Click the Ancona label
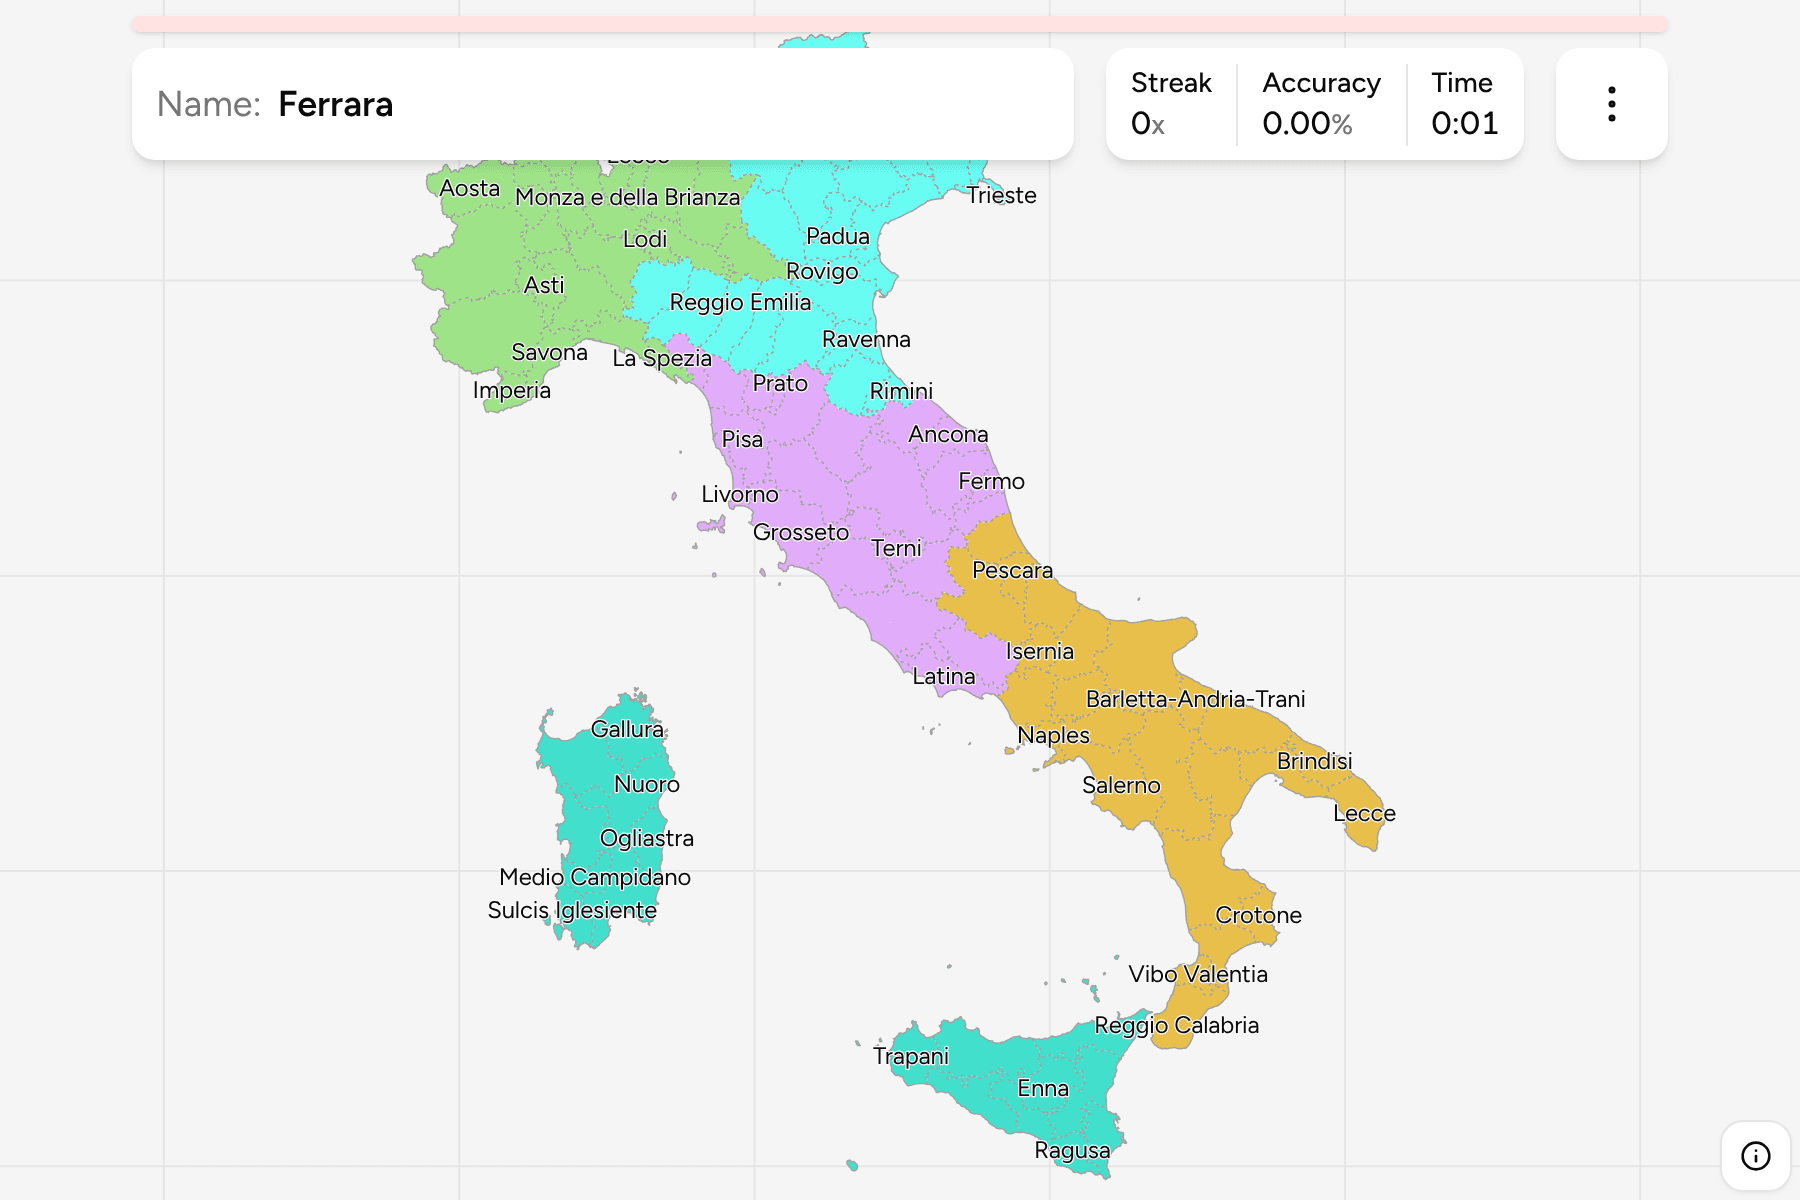This screenshot has height=1200, width=1800. (x=948, y=434)
